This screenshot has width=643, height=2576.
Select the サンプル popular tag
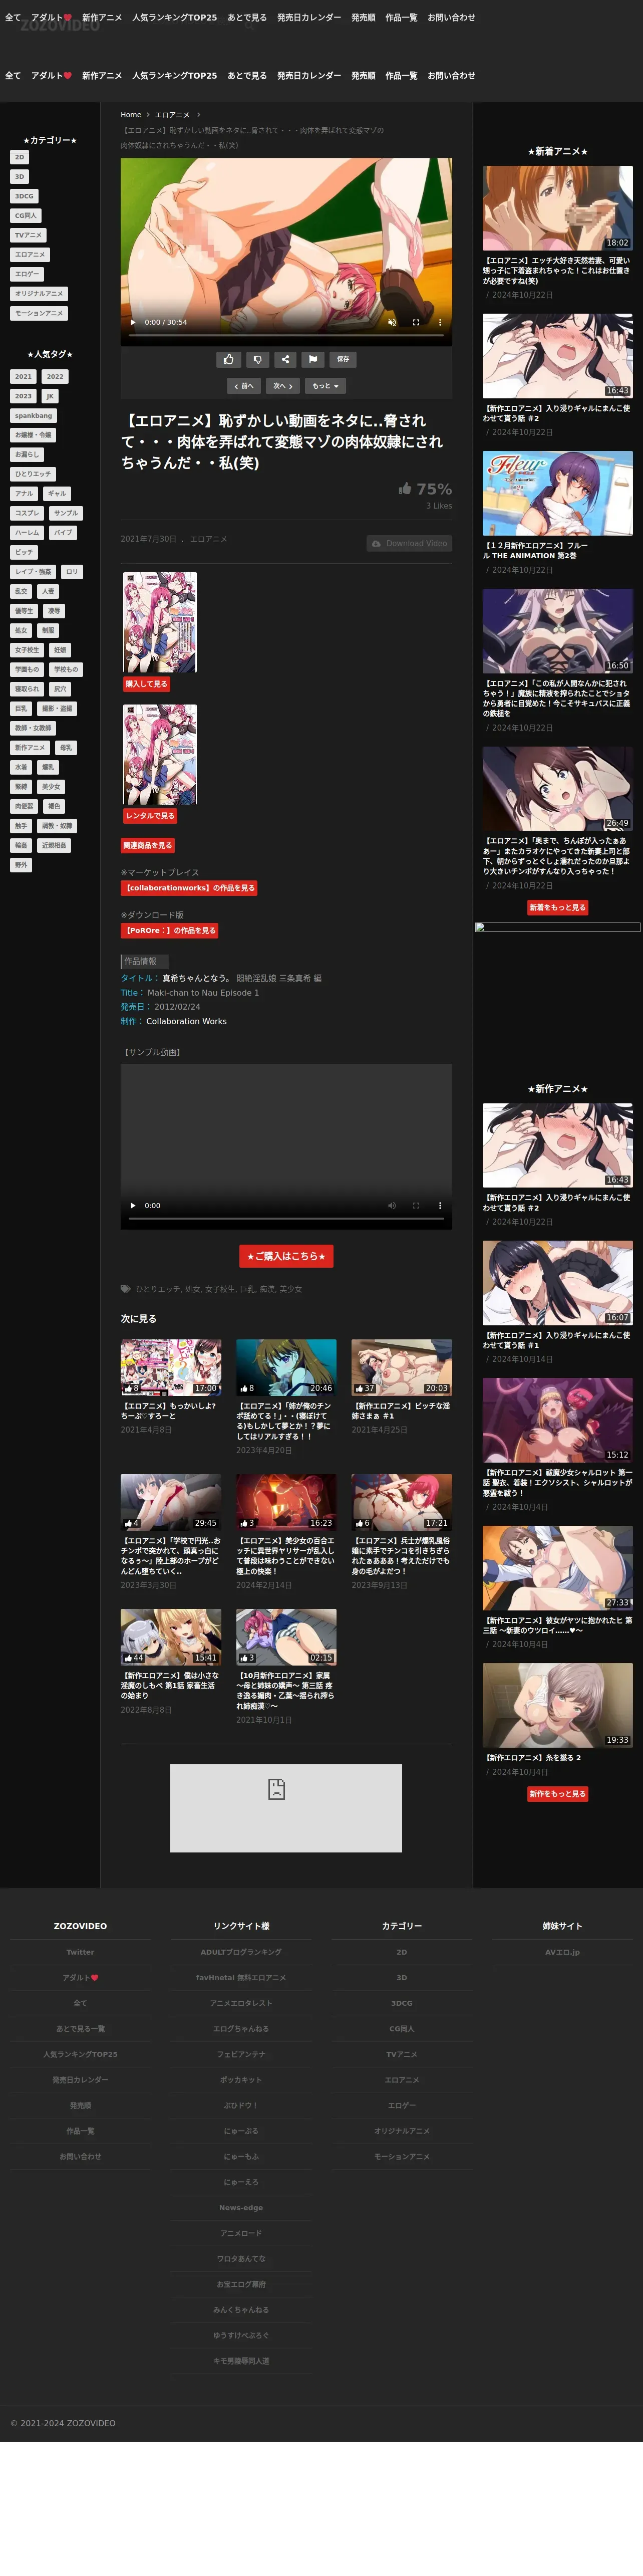point(66,513)
